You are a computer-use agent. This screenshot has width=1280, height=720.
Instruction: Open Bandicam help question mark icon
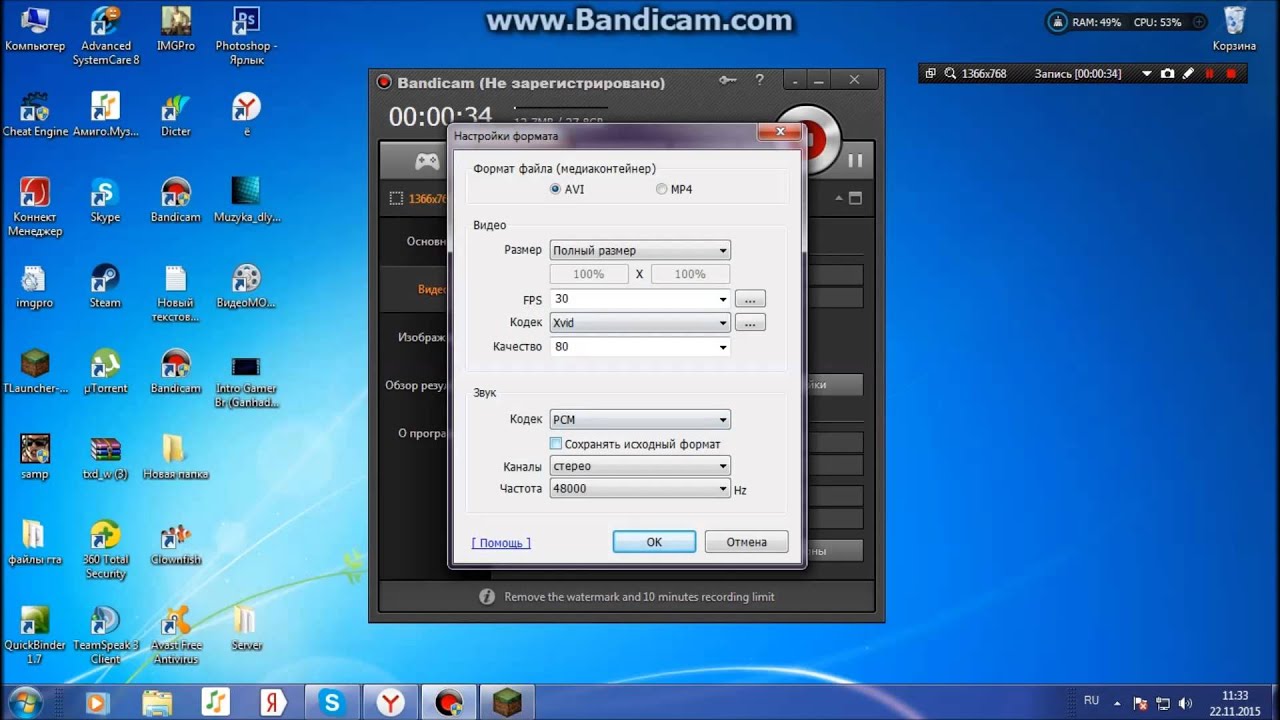pos(760,80)
